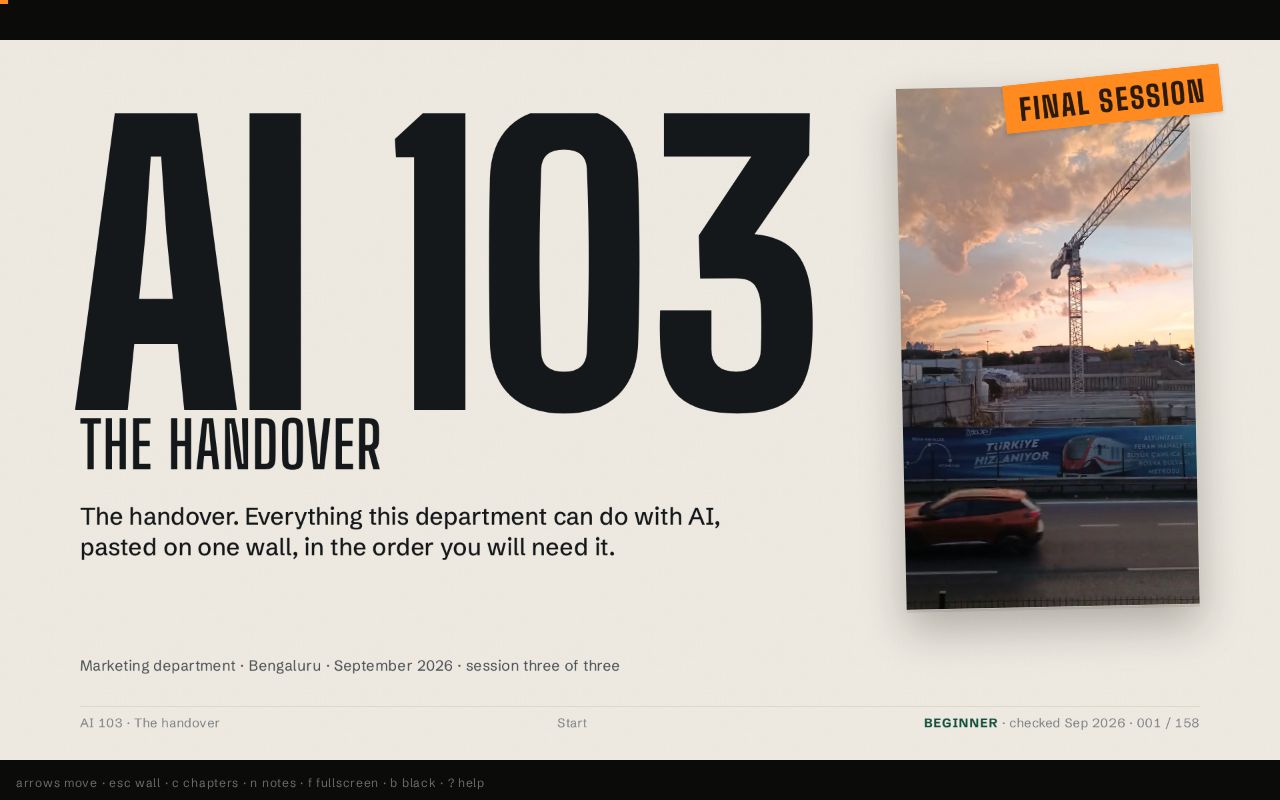Click the 'Start' footer label

[x=572, y=723]
